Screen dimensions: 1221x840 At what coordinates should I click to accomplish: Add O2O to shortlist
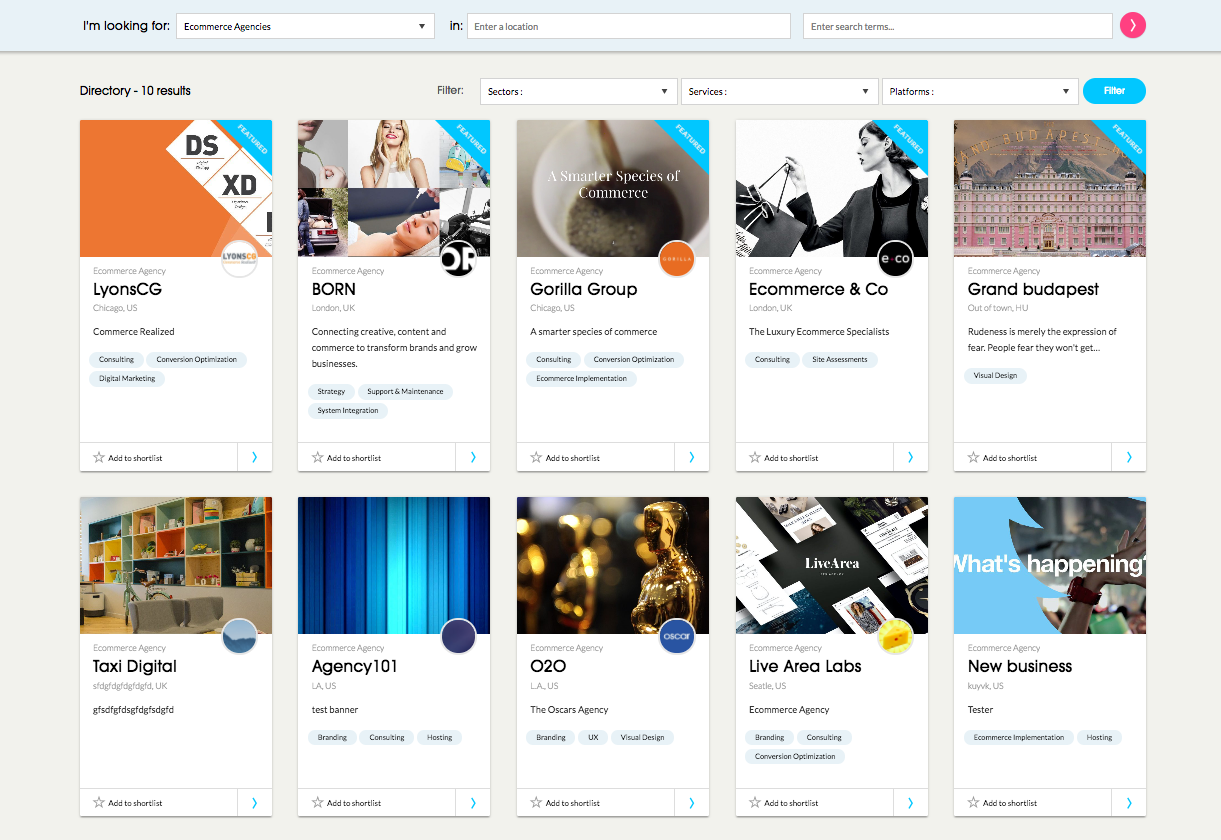point(566,803)
